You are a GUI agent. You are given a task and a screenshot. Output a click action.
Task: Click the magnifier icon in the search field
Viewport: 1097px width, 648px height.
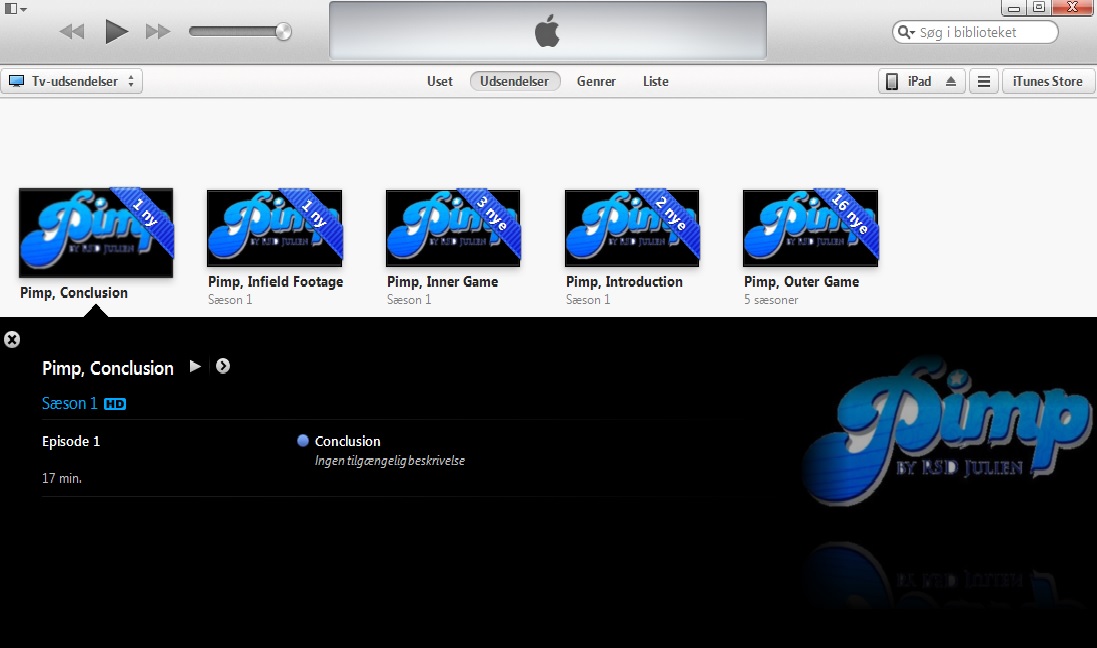(x=904, y=31)
